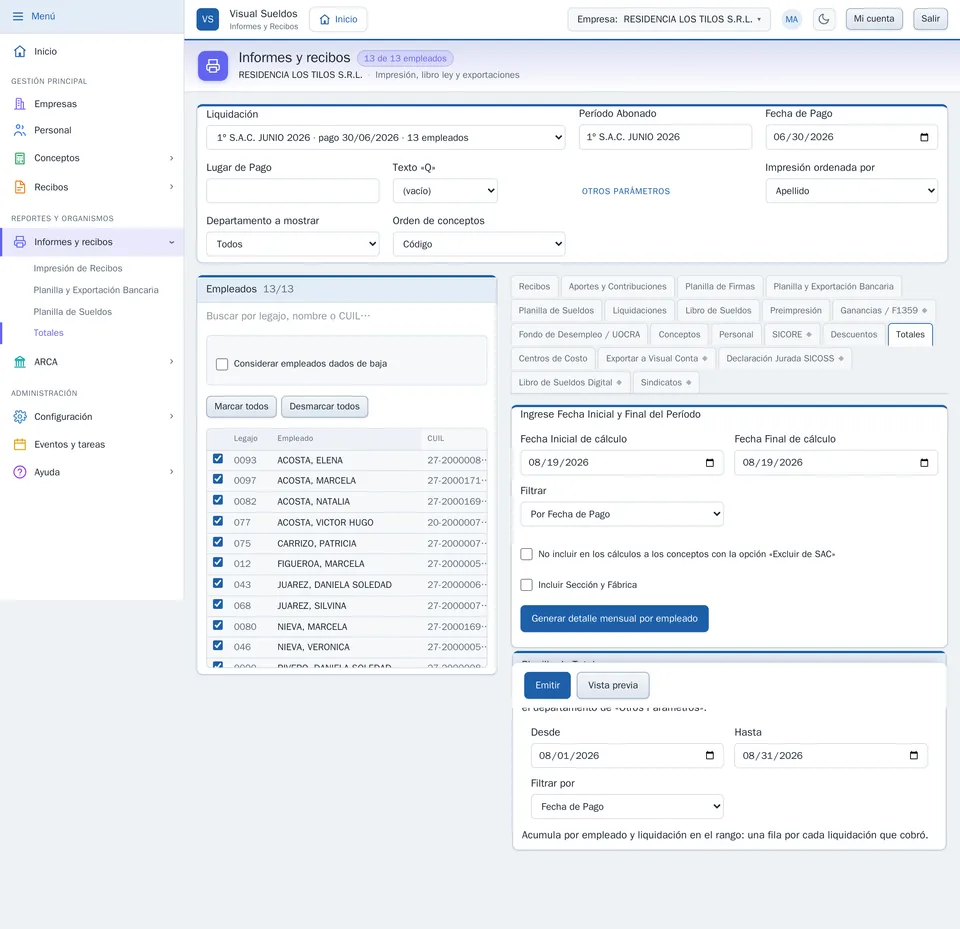Click the Vista previa button
Image resolution: width=960 pixels, height=929 pixels.
tap(613, 685)
